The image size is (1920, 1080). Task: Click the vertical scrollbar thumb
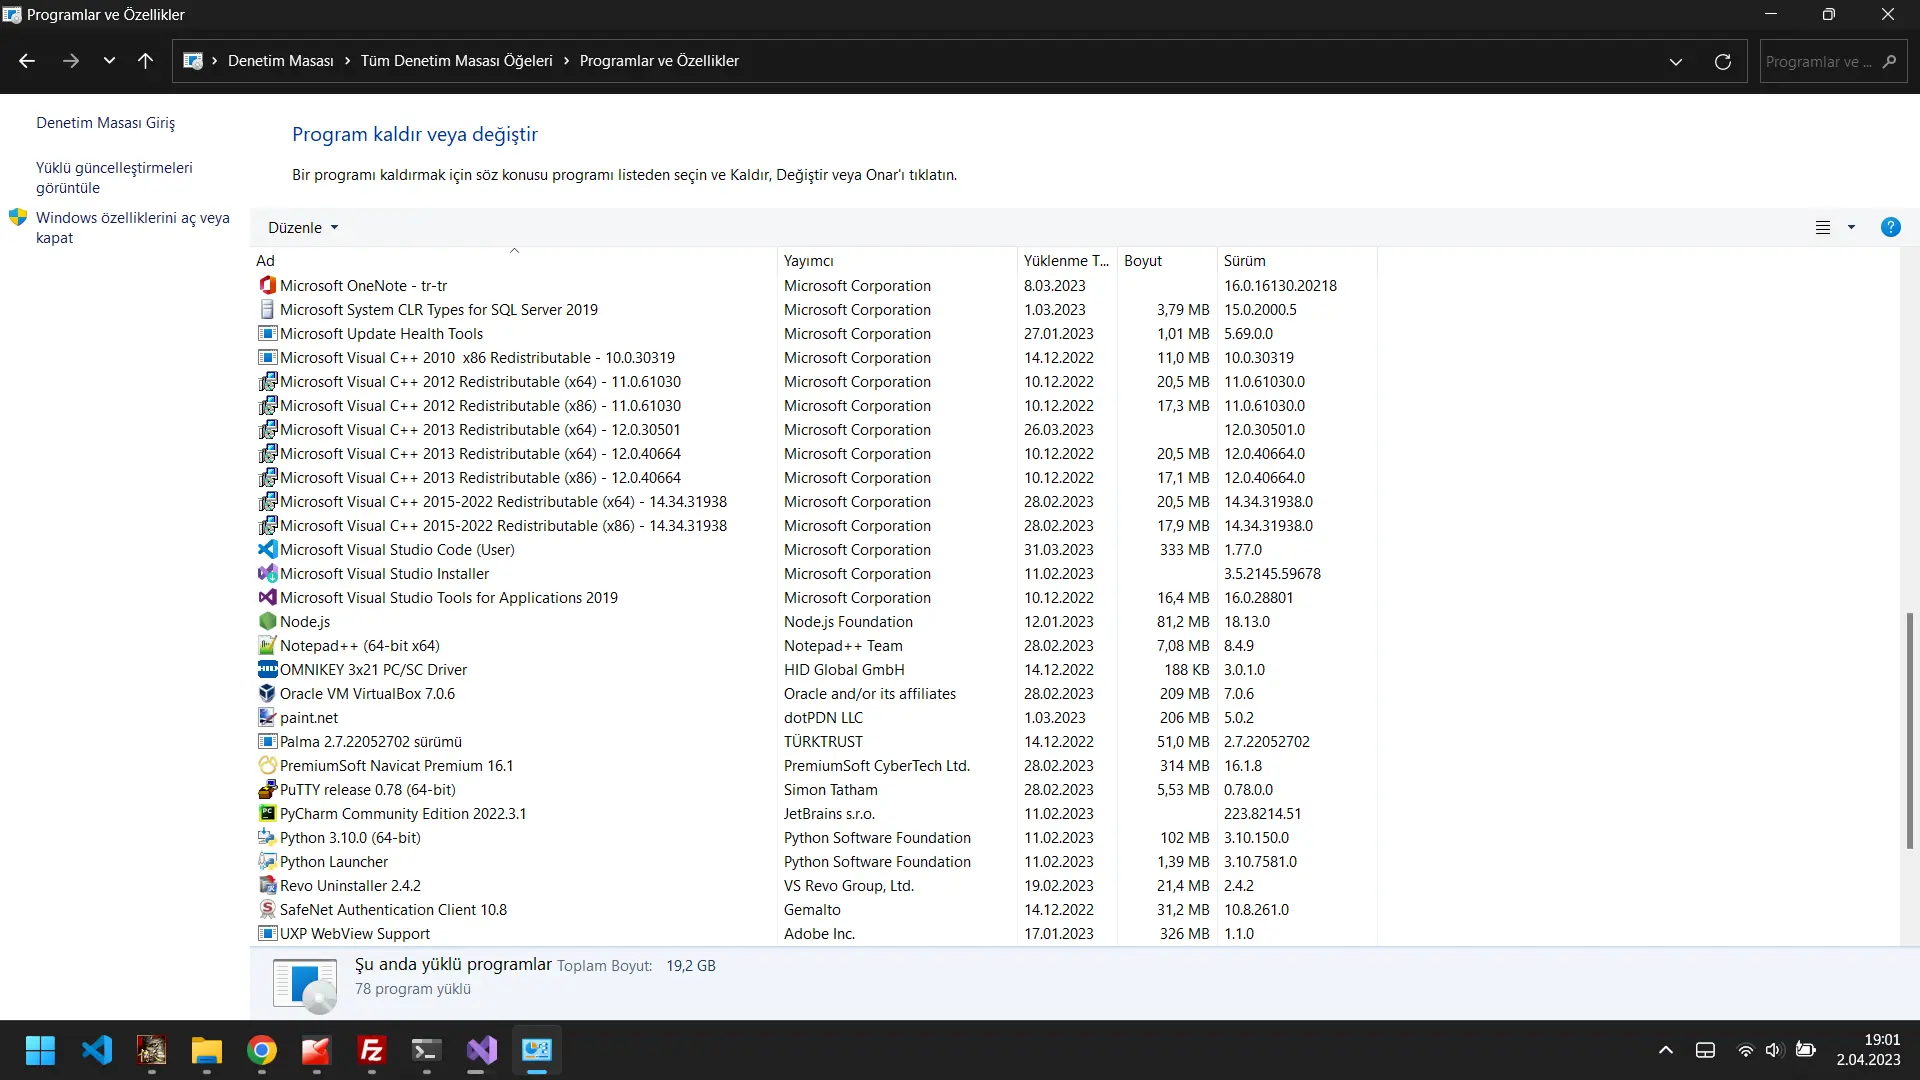click(1909, 730)
